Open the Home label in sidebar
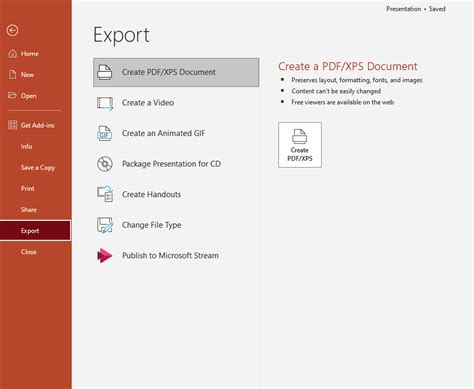 [x=30, y=54]
